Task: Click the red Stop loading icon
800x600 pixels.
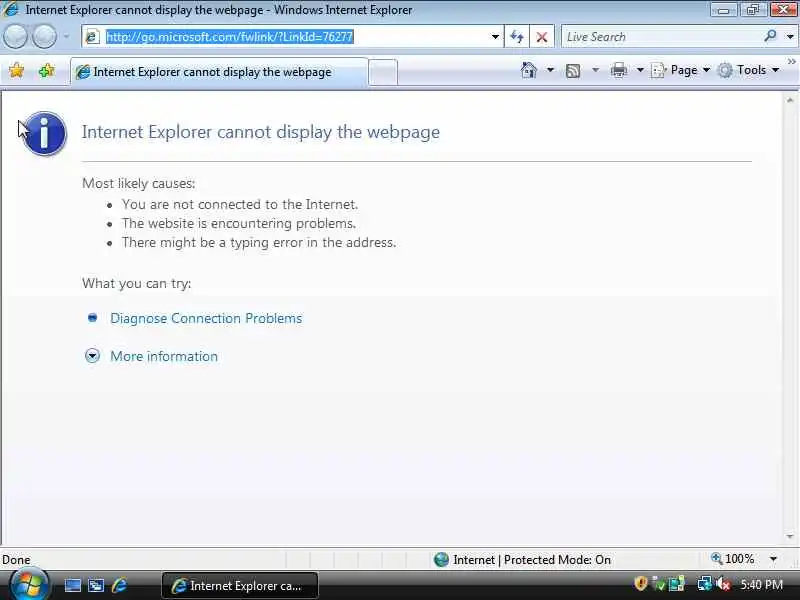Action: click(x=542, y=37)
